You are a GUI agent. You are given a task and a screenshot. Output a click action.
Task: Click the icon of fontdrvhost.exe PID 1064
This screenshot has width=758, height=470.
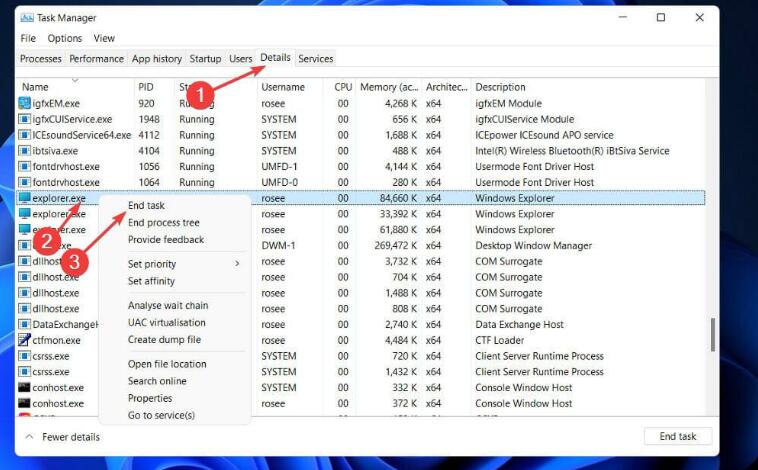coord(24,182)
